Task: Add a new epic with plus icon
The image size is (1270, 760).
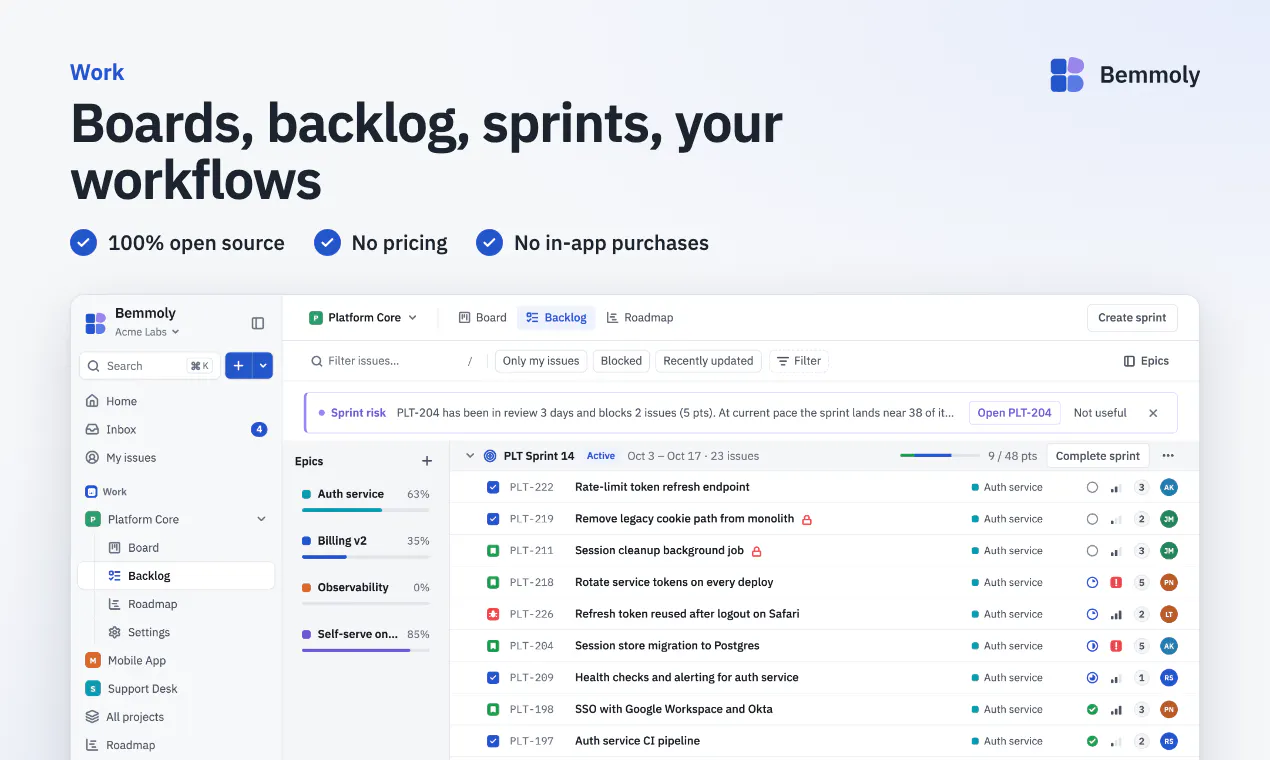Action: click(427, 461)
